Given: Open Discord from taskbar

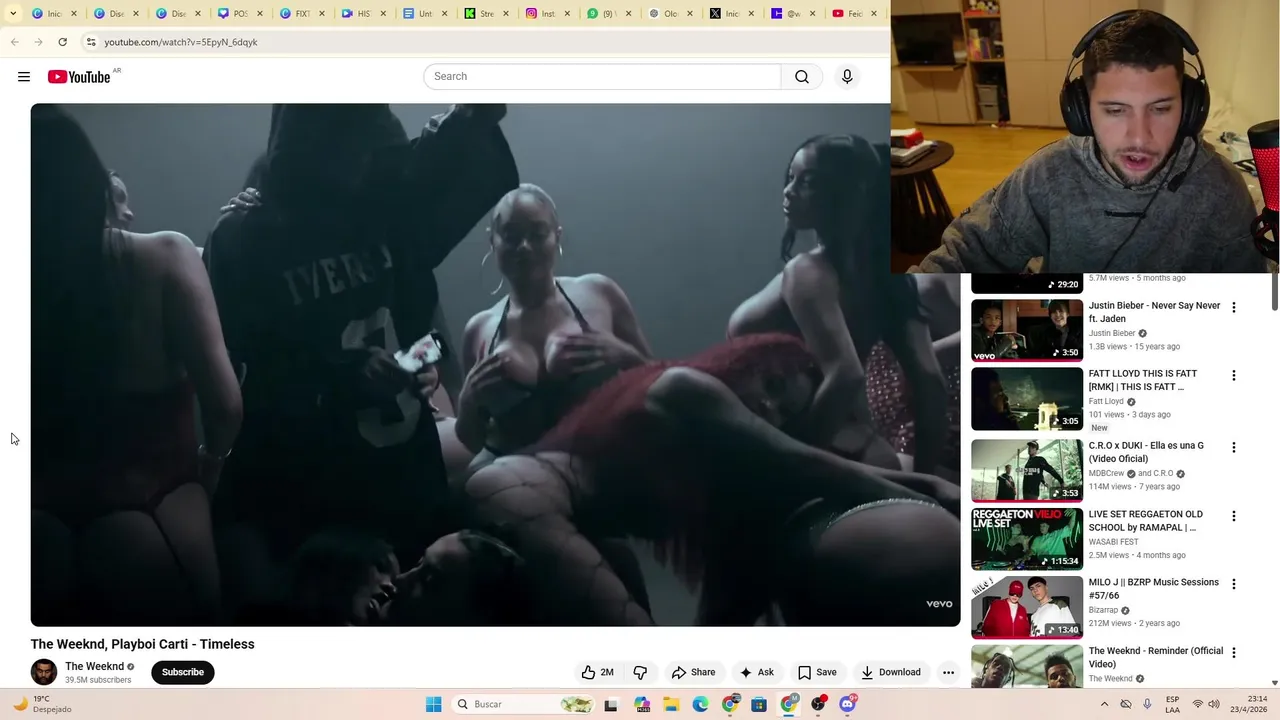Looking at the screenshot, I should click(848, 704).
